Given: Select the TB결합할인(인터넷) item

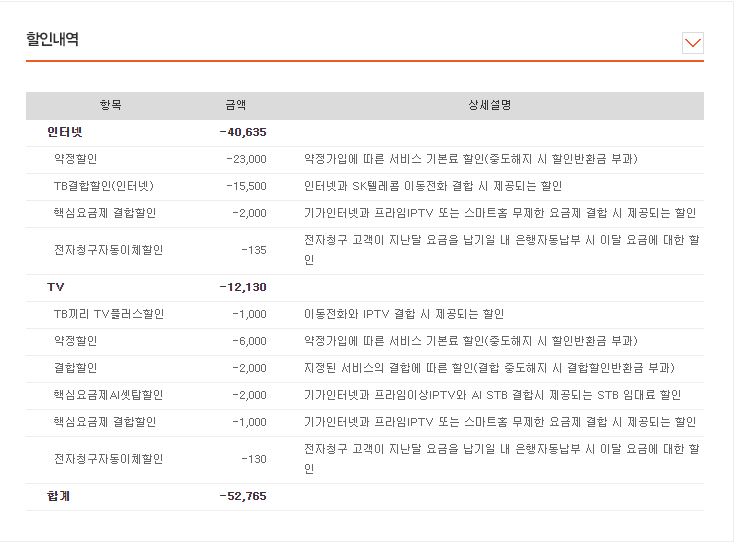Looking at the screenshot, I should [103, 186].
